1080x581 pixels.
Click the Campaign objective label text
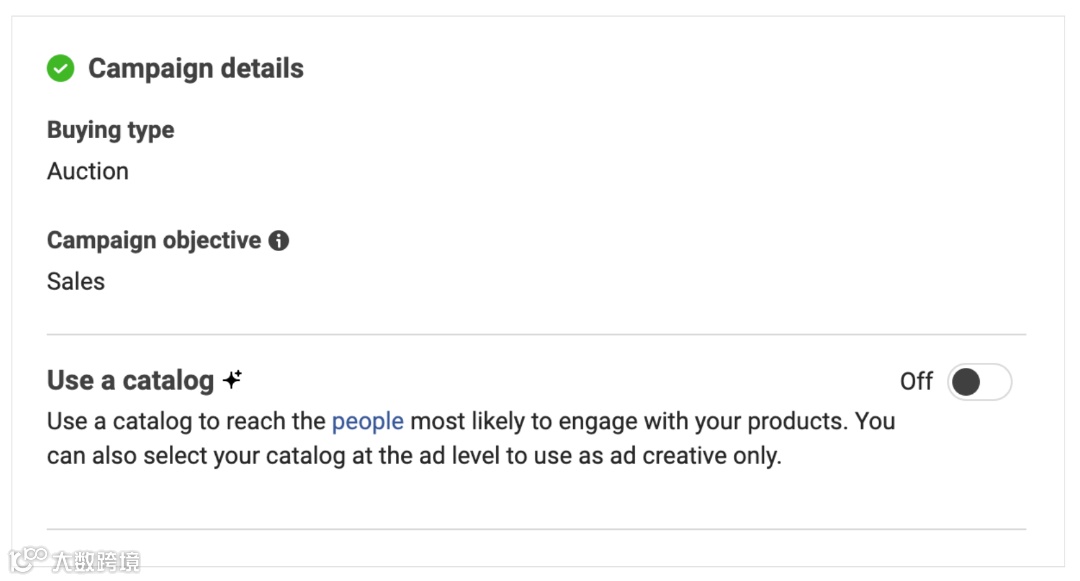tap(154, 241)
